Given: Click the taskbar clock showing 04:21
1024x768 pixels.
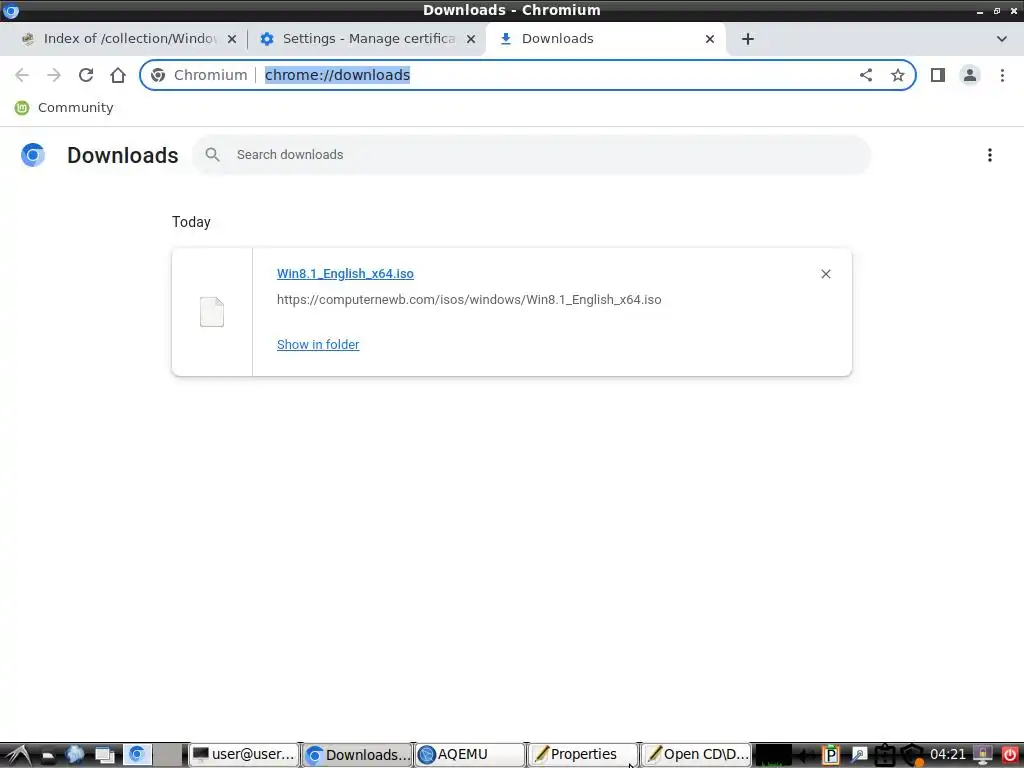Looking at the screenshot, I should 947,755.
